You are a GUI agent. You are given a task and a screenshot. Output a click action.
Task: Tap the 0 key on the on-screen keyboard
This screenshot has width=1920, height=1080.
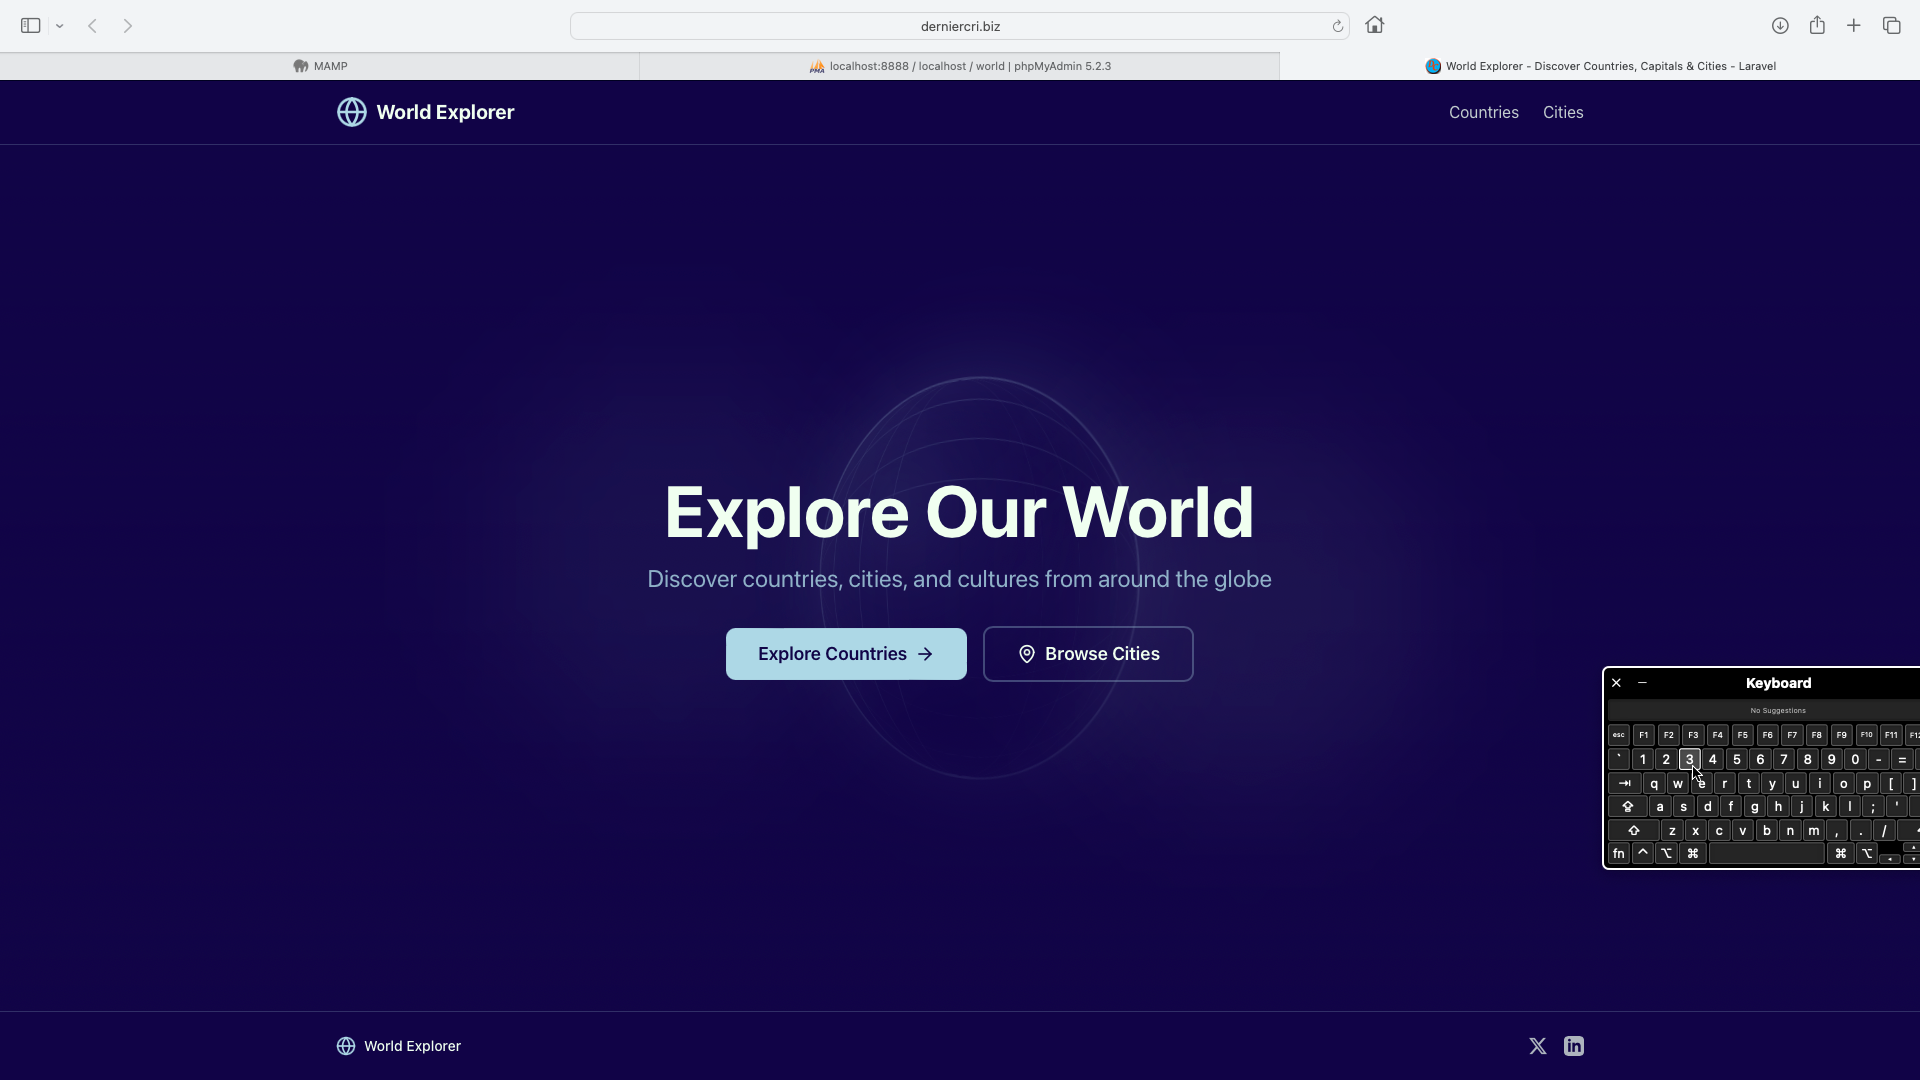[x=1855, y=759]
